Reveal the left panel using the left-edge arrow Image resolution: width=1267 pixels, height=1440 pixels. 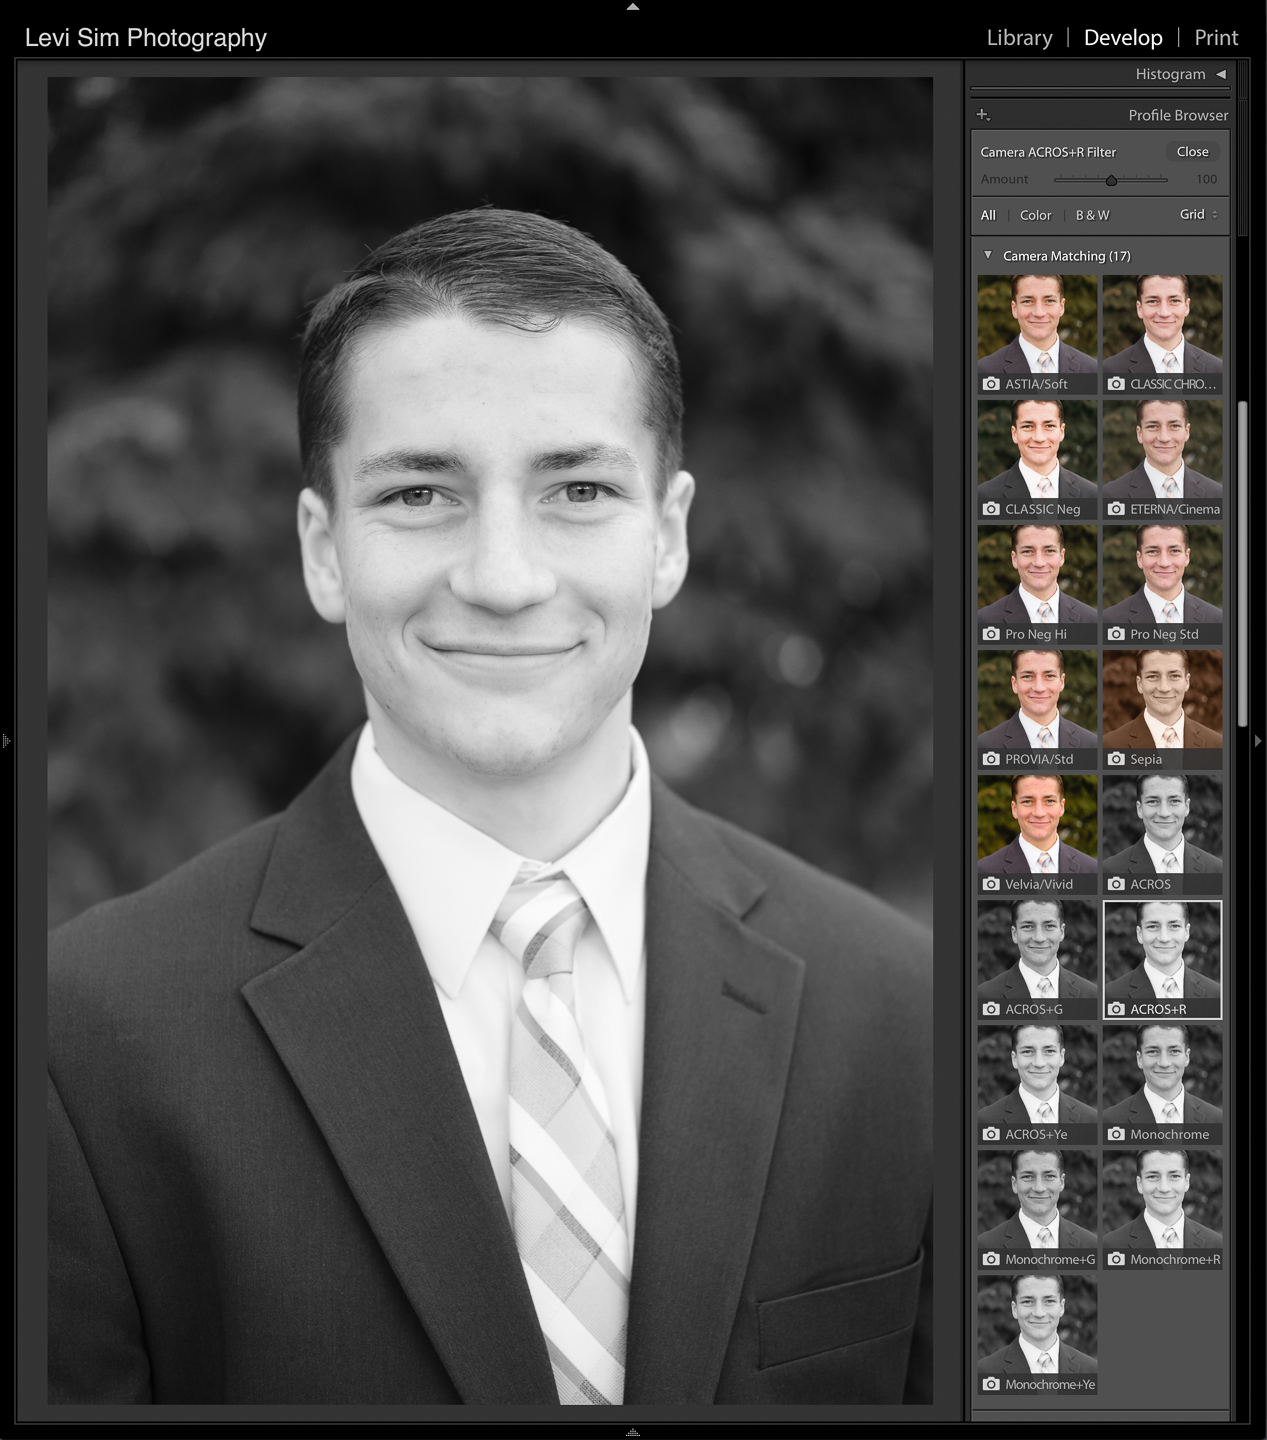point(6,741)
